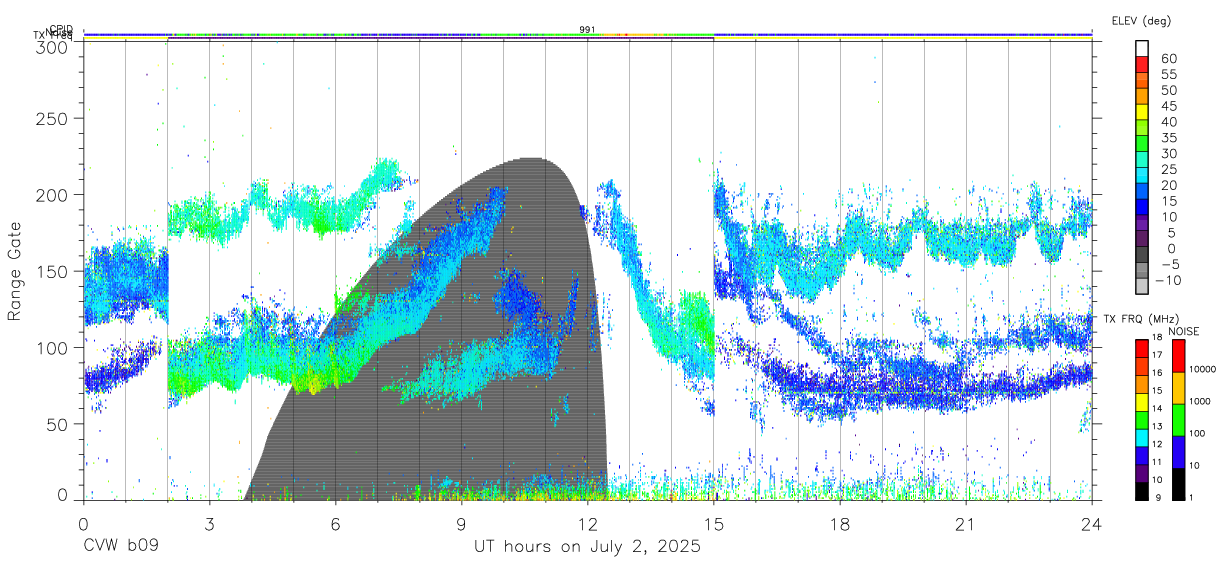Click the white top segment of the ELEV color bar
1228x567 pixels.
point(1143,48)
